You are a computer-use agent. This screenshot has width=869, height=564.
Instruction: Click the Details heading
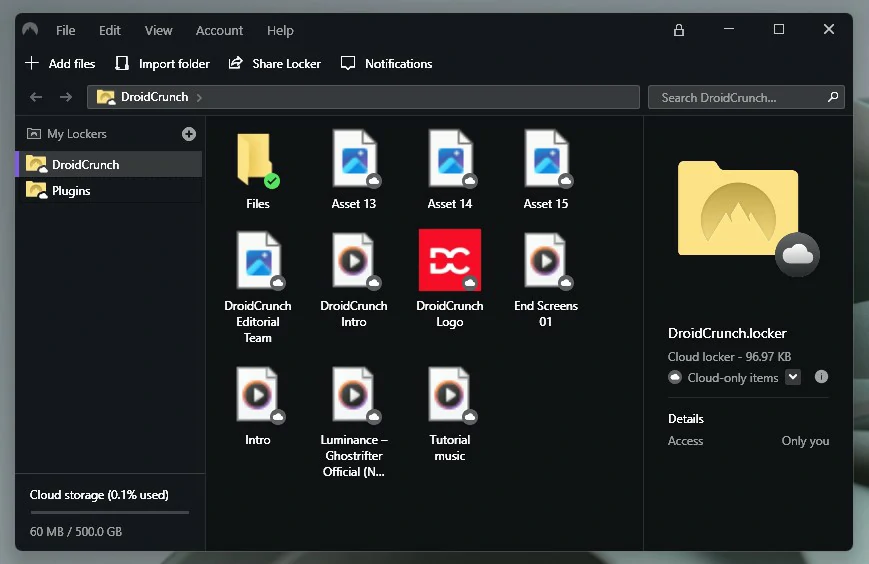[686, 419]
